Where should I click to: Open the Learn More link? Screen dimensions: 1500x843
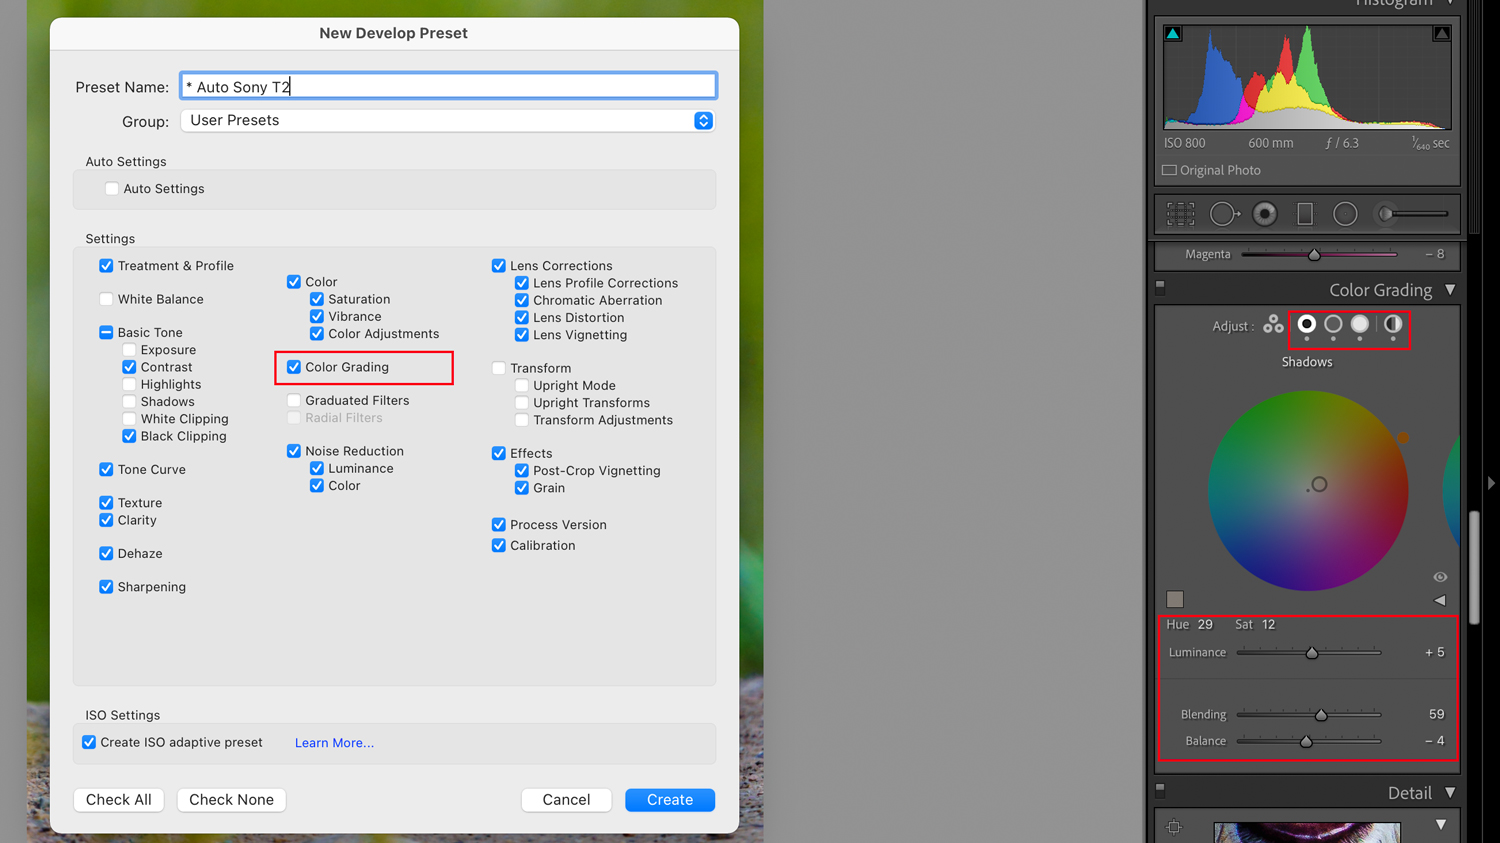pos(334,743)
